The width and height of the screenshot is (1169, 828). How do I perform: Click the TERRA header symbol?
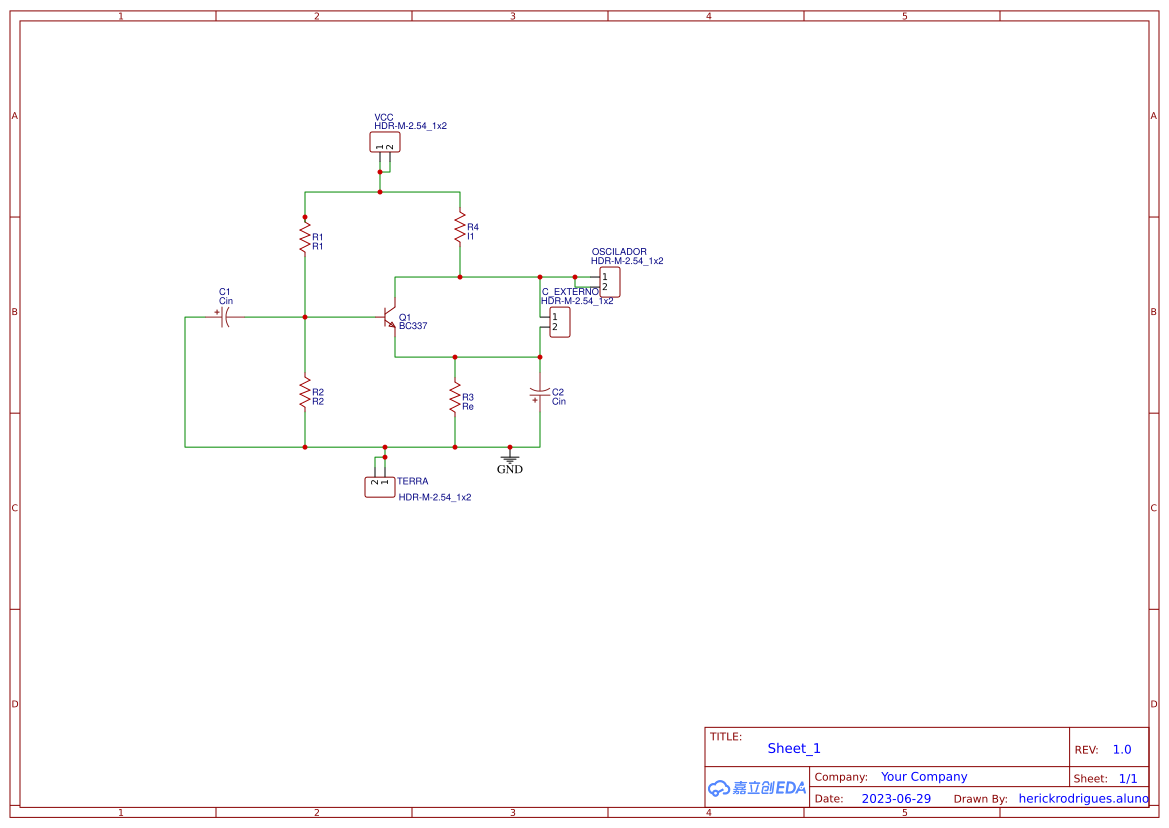(380, 486)
